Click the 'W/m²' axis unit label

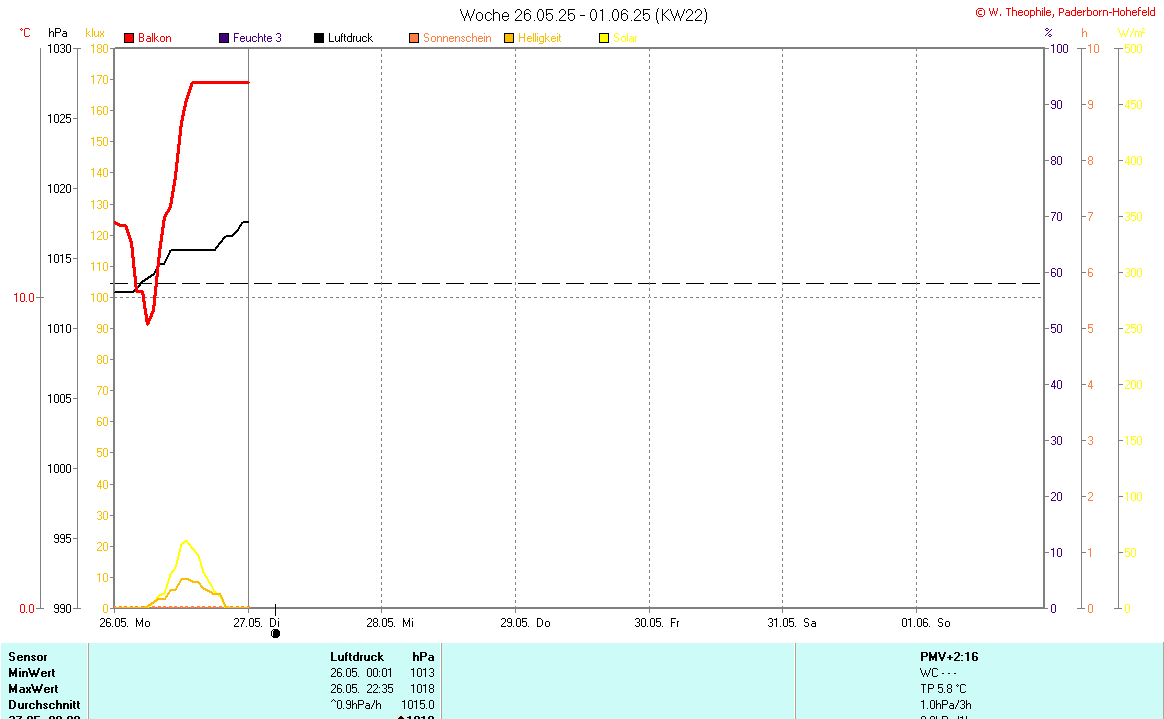tap(1130, 33)
